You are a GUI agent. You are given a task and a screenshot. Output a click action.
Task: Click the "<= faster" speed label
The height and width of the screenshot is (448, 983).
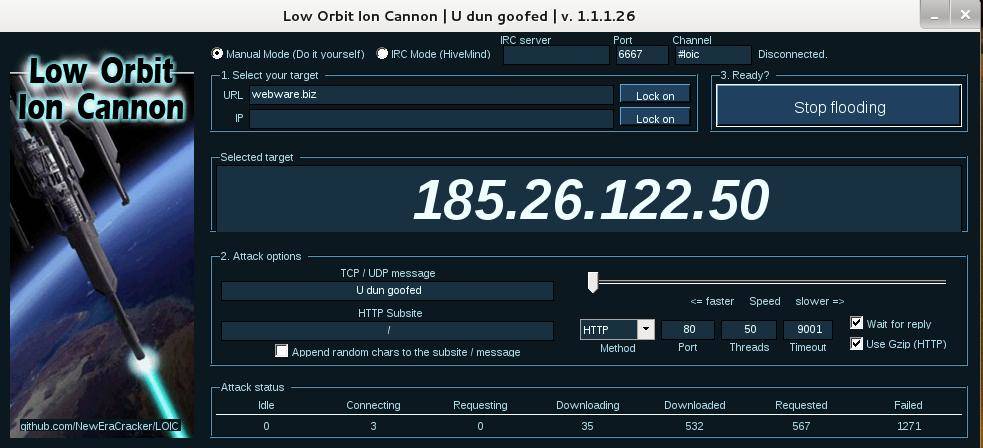(712, 301)
